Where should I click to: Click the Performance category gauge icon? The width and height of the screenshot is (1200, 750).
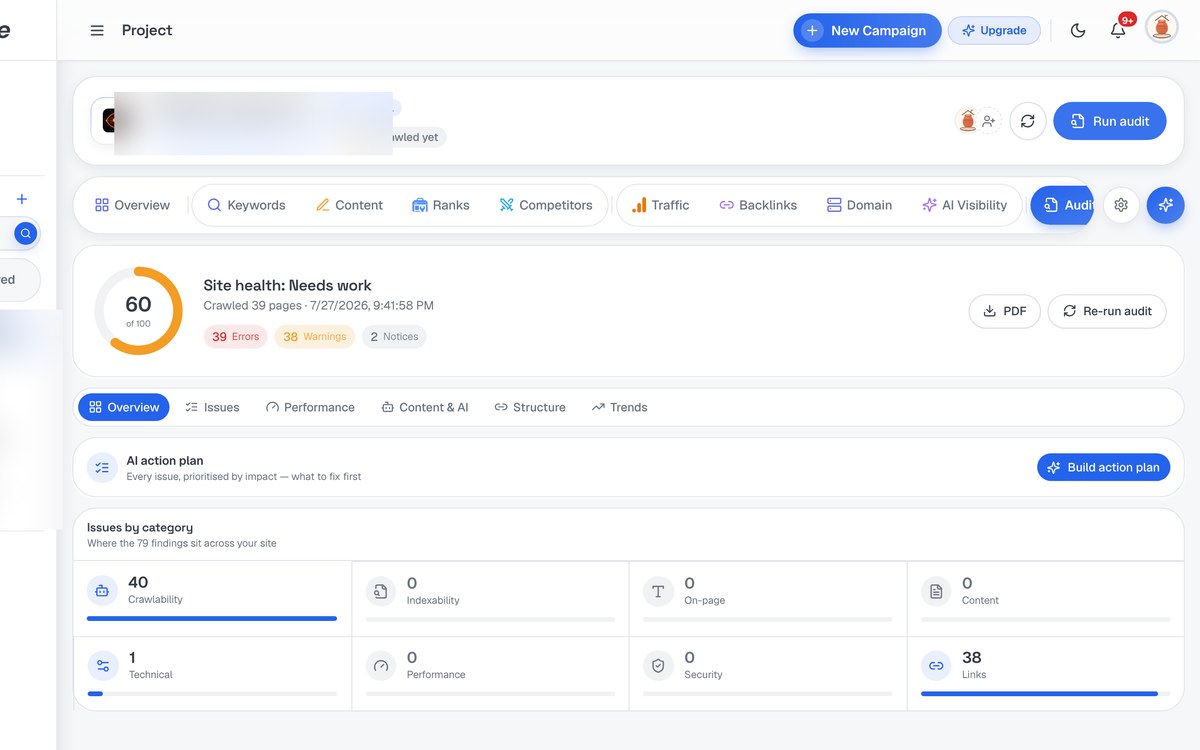[x=380, y=665]
